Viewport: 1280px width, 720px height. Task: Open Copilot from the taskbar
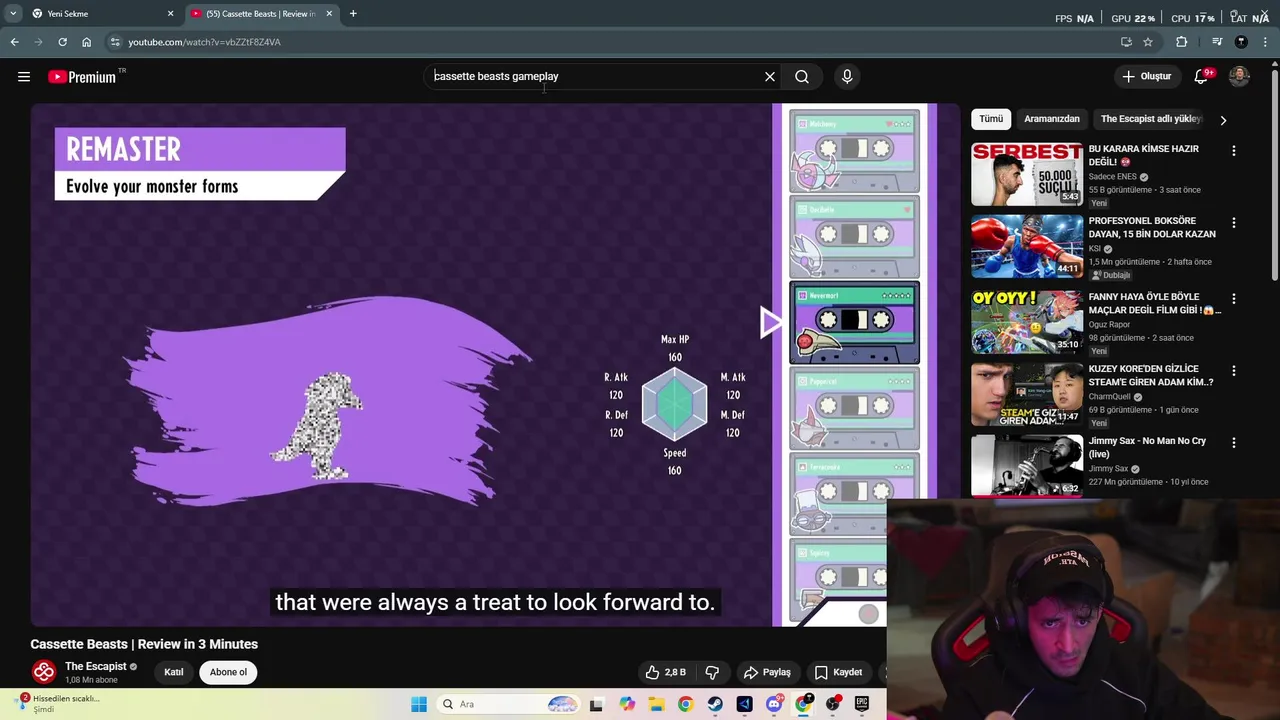[627, 704]
